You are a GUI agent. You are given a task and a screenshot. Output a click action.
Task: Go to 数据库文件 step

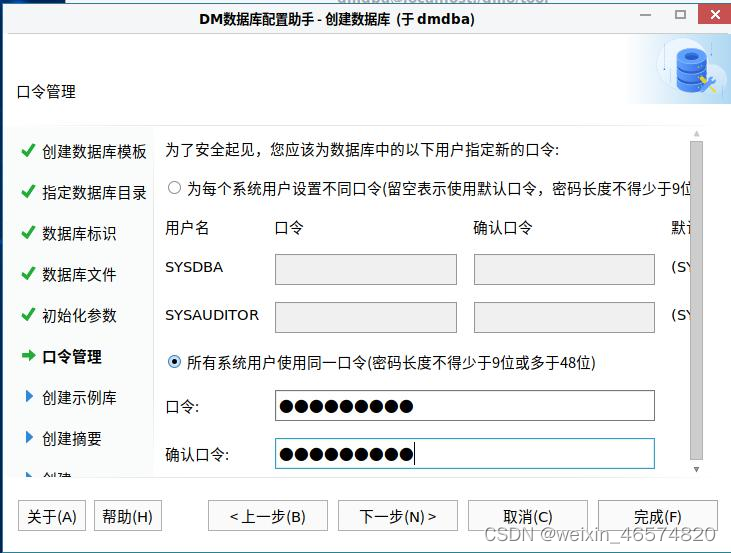coord(79,275)
